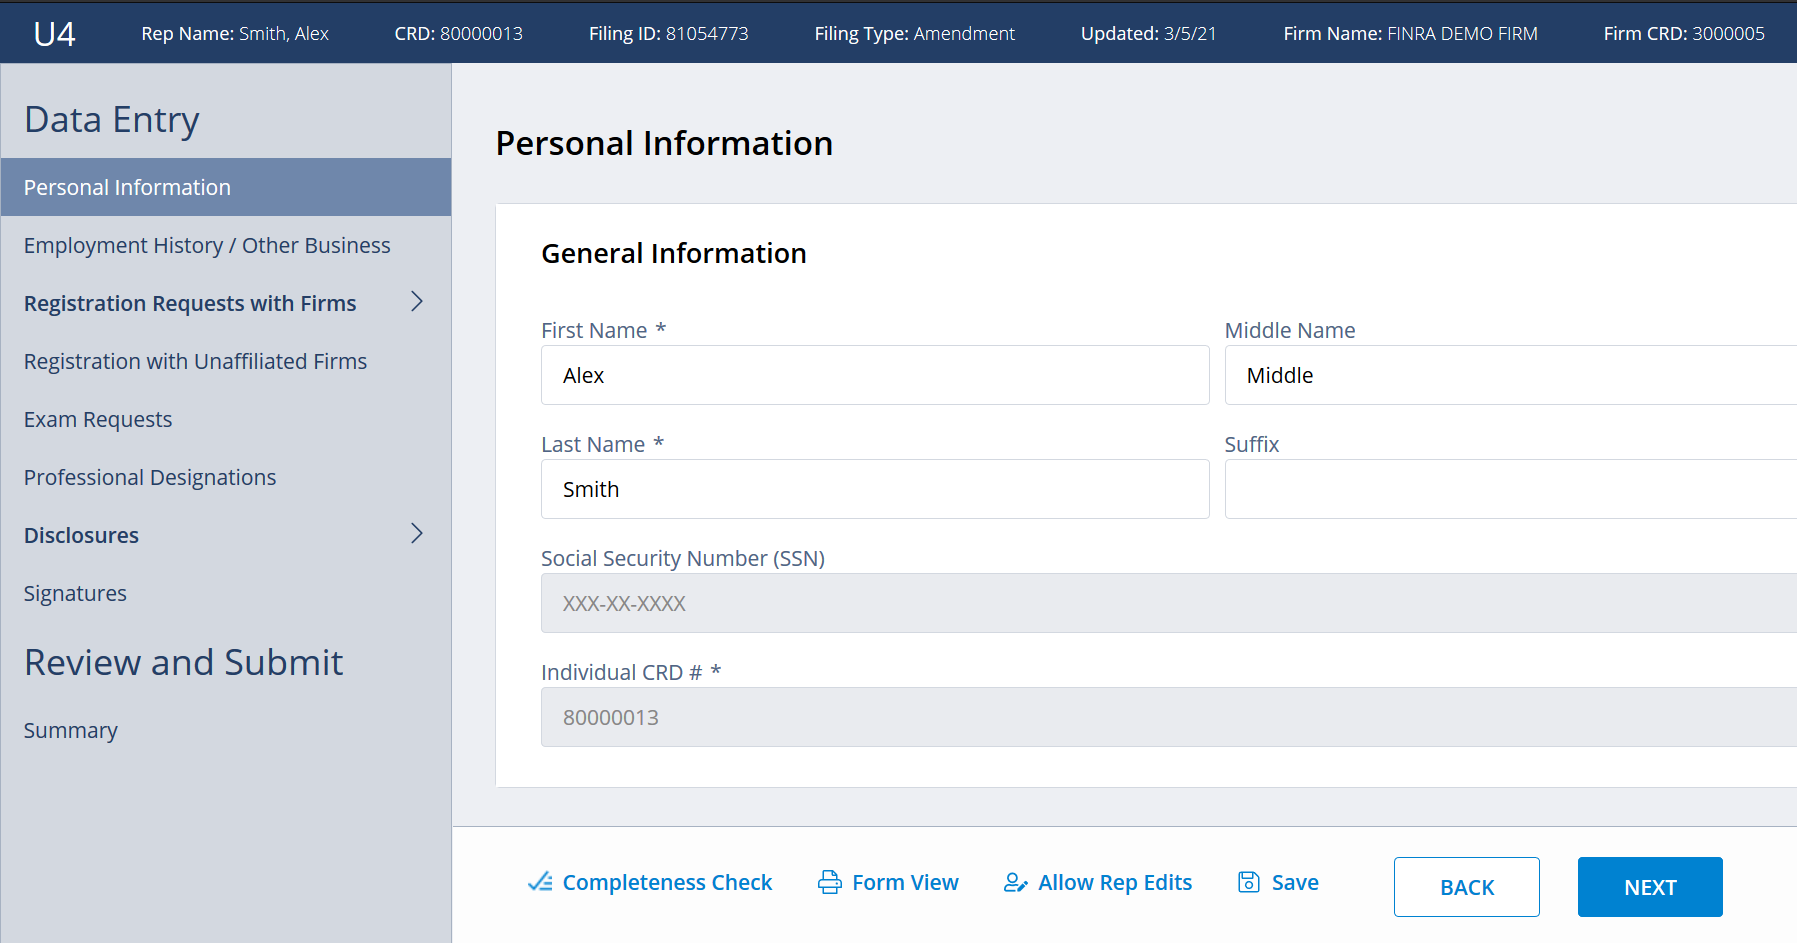Go to Employment History / Other Business
Viewport: 1797px width, 943px height.
(x=207, y=246)
